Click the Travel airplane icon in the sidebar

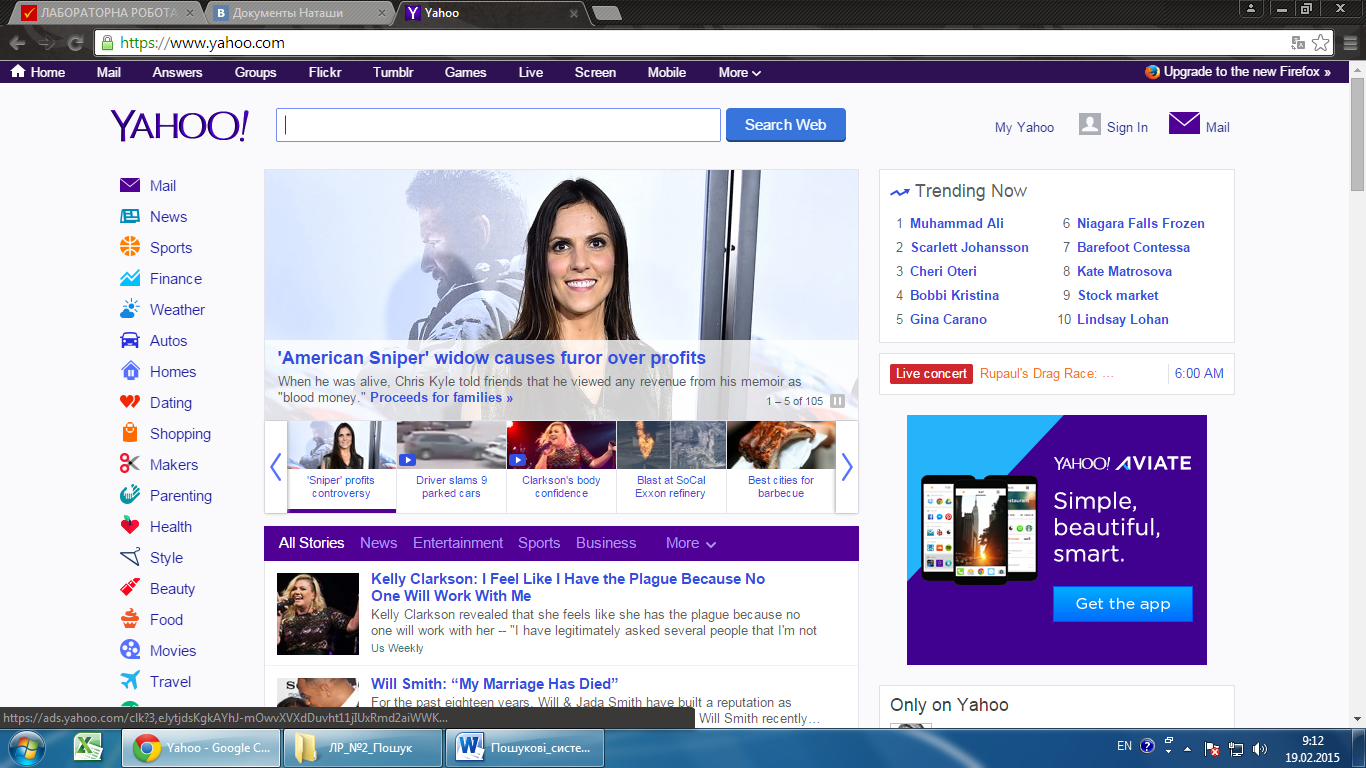click(x=130, y=681)
